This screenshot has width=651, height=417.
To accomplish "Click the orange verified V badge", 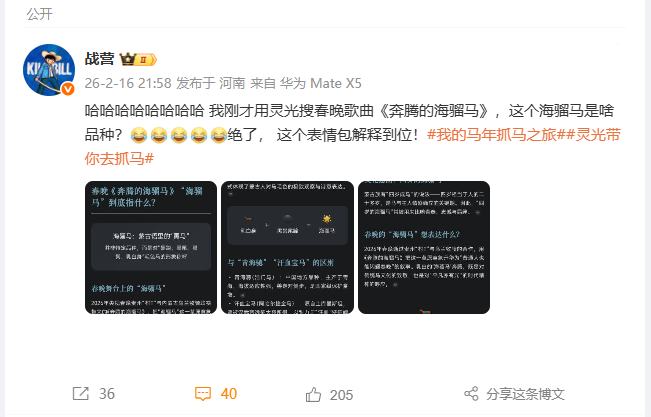I will tap(68, 89).
